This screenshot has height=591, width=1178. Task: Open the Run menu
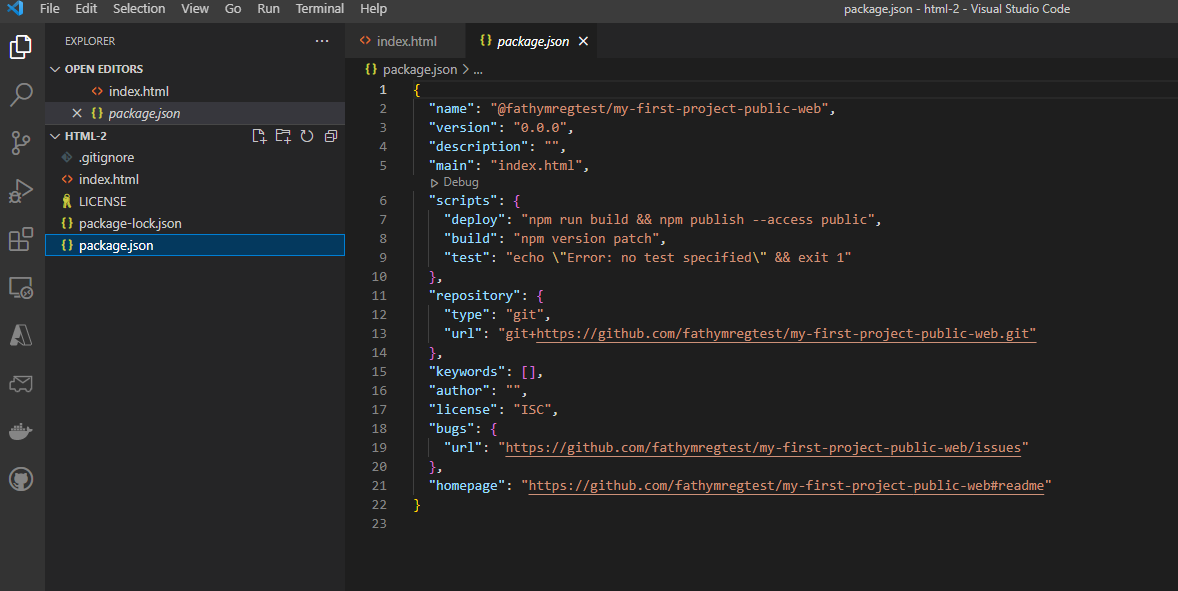coord(268,9)
